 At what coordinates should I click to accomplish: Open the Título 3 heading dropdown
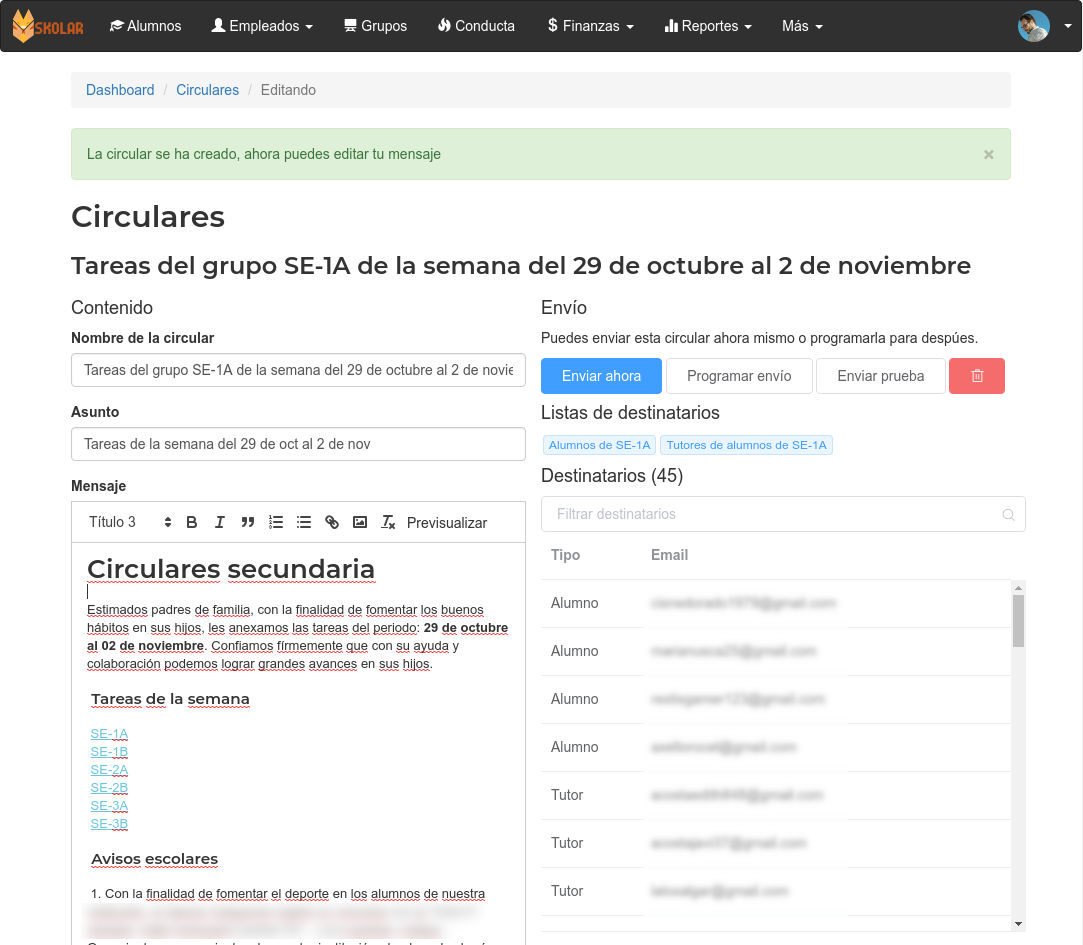(x=130, y=522)
